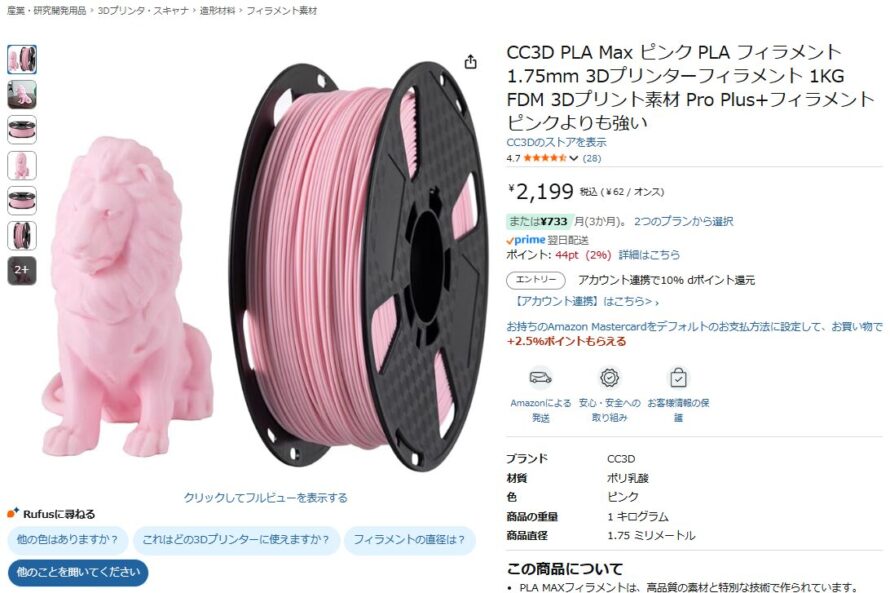Open フィラメント素材 breadcrumb category
The height and width of the screenshot is (593, 890).
click(x=282, y=11)
